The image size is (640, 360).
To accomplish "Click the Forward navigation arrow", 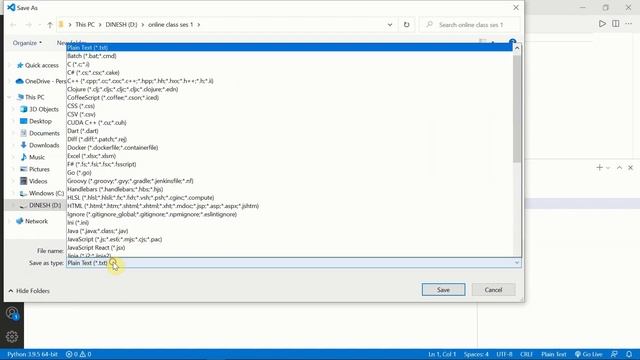I will [29, 25].
